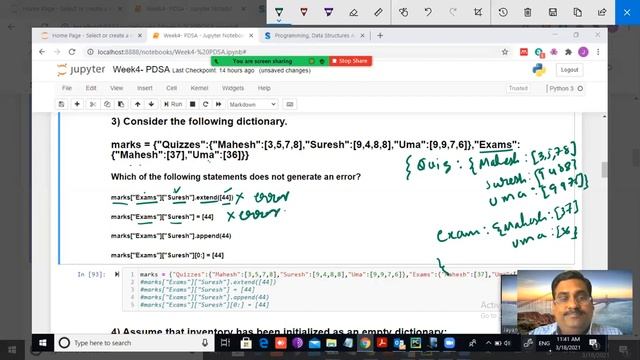This screenshot has width=640, height=360.
Task: Activate the ruler tool
Action: click(x=378, y=12)
